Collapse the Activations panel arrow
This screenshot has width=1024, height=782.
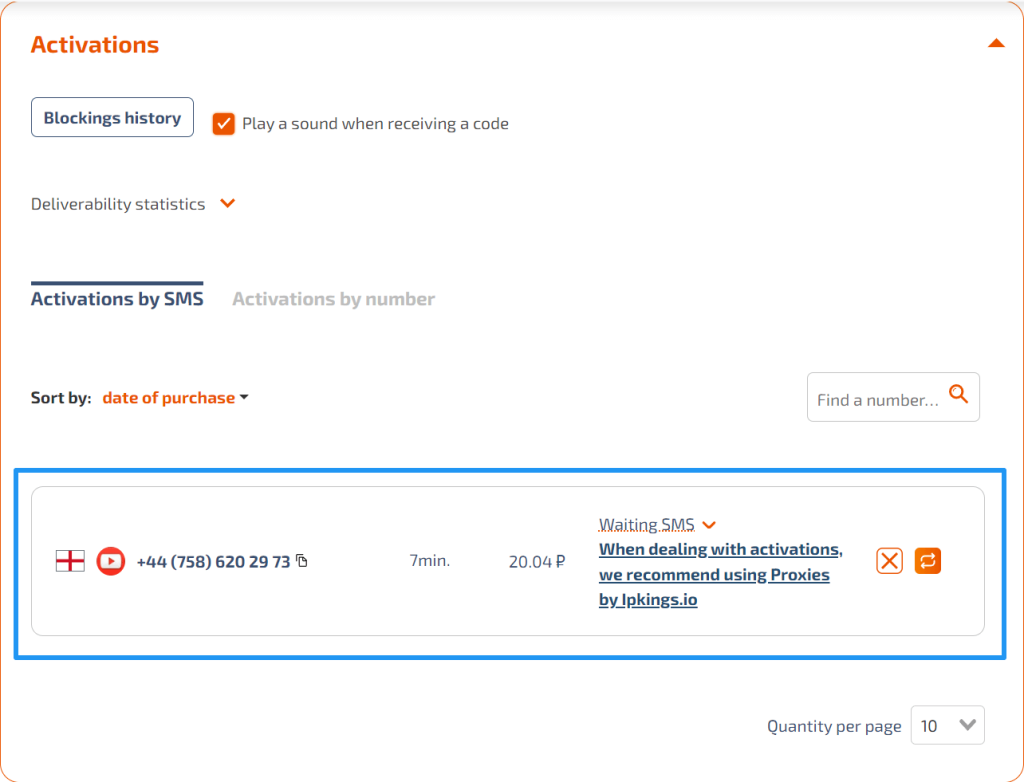click(x=995, y=44)
